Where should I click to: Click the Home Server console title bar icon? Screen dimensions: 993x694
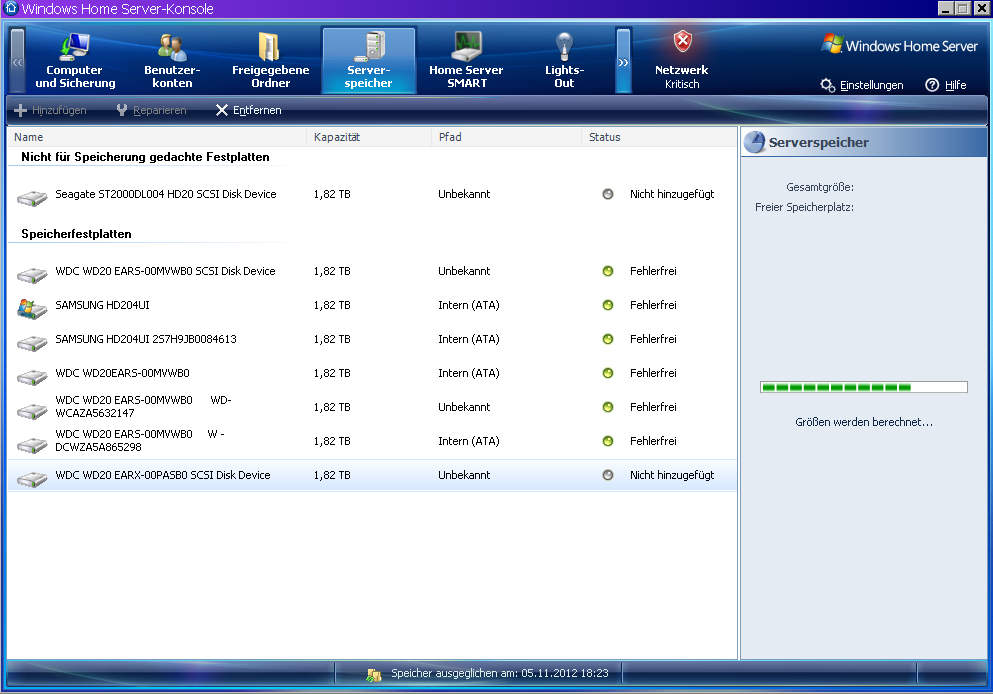click(x=11, y=8)
